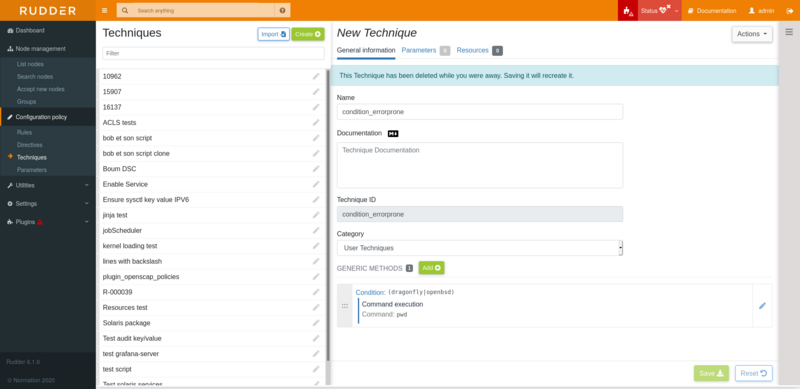
Task: Click pencil icon for R-000039
Action: 316,292
